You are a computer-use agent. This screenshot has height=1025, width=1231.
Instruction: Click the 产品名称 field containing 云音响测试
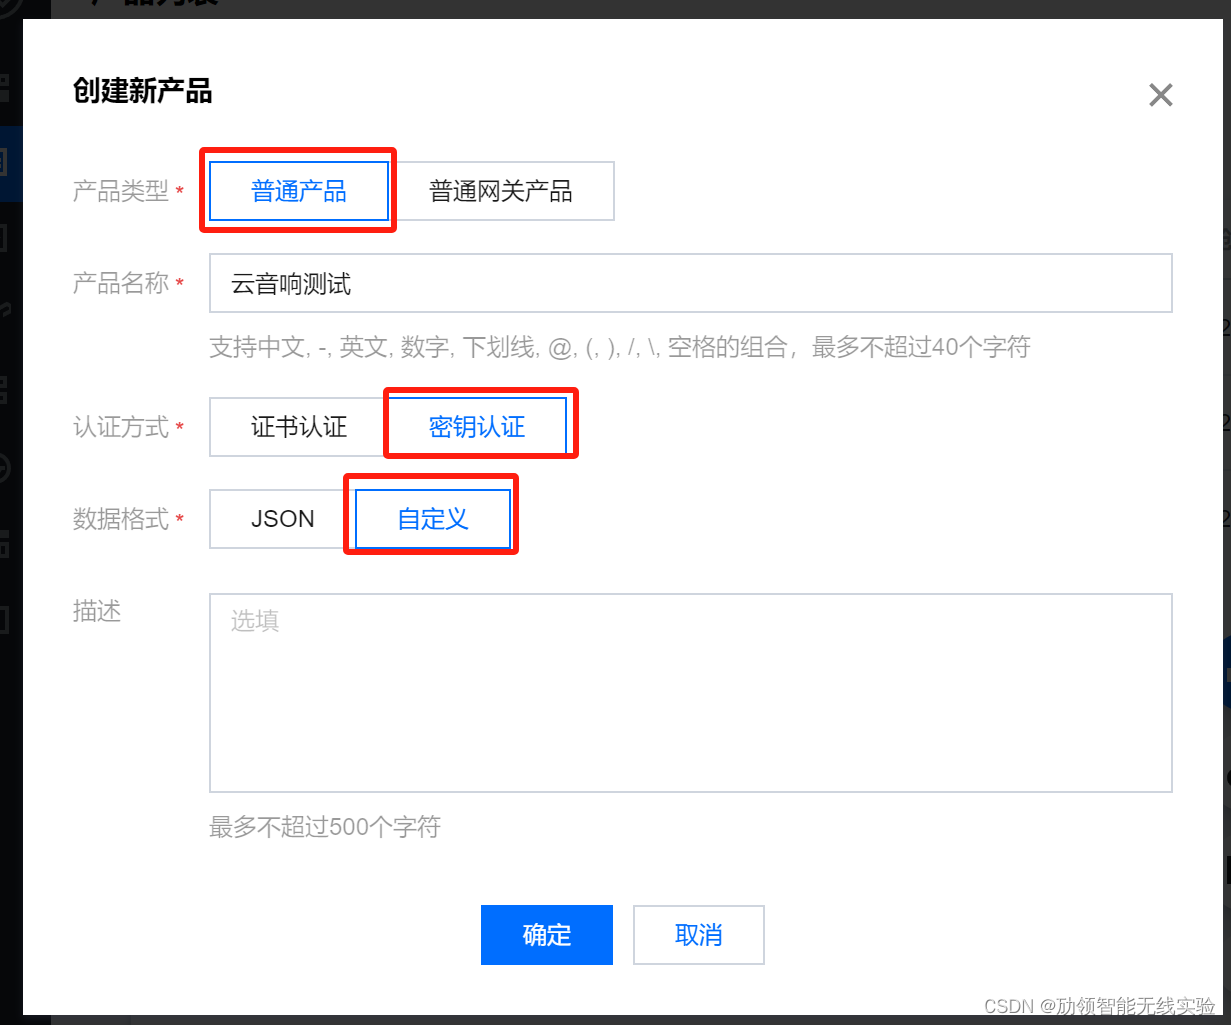[690, 283]
